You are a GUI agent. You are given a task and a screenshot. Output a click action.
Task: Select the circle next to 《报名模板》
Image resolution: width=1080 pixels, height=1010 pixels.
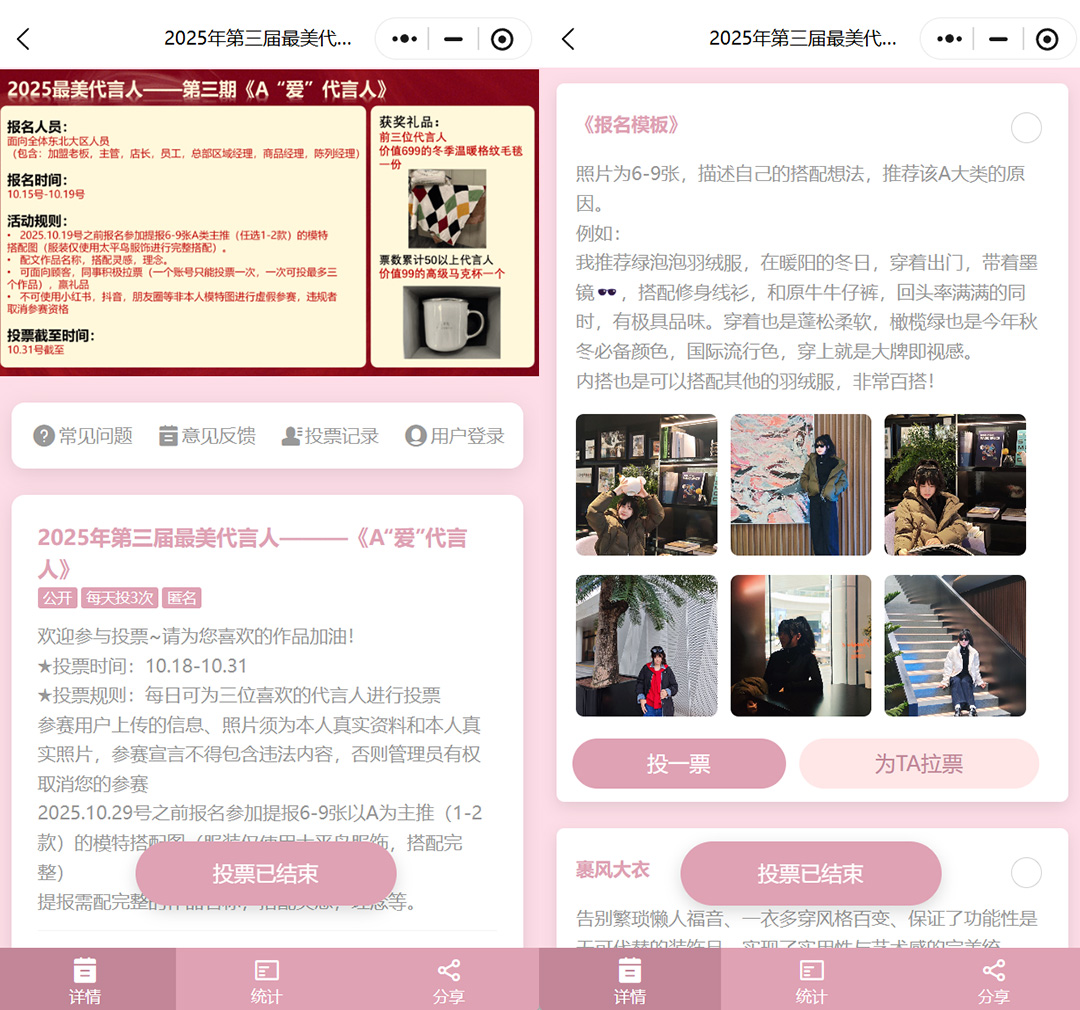click(1026, 128)
